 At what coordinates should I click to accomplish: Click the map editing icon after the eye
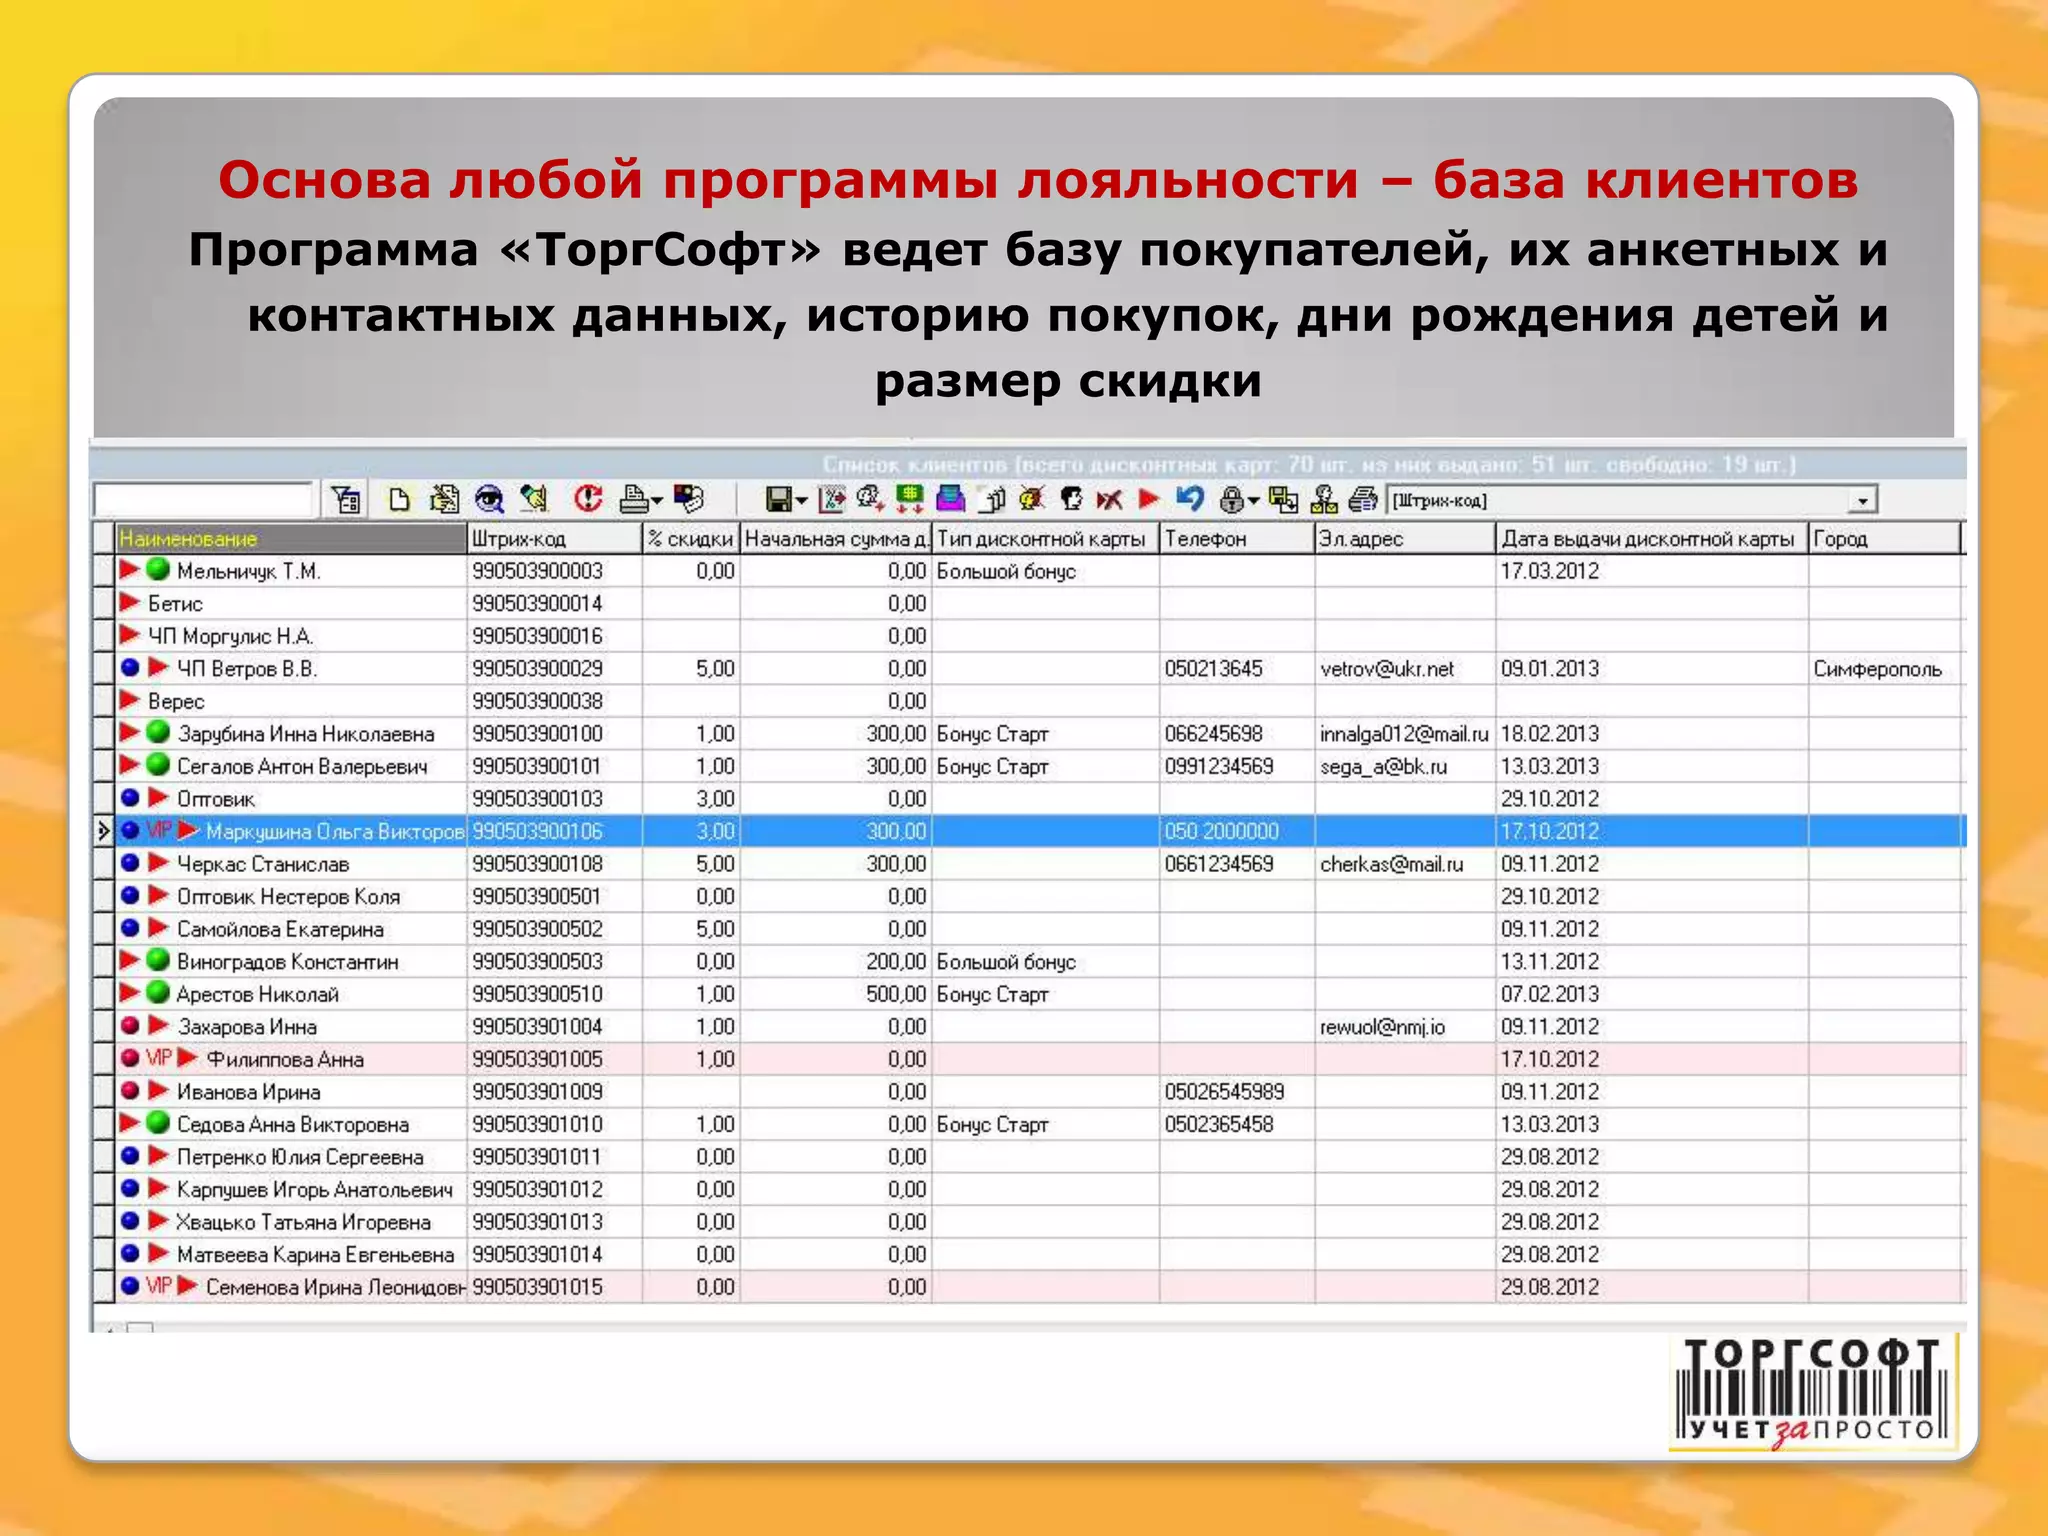[x=535, y=499]
